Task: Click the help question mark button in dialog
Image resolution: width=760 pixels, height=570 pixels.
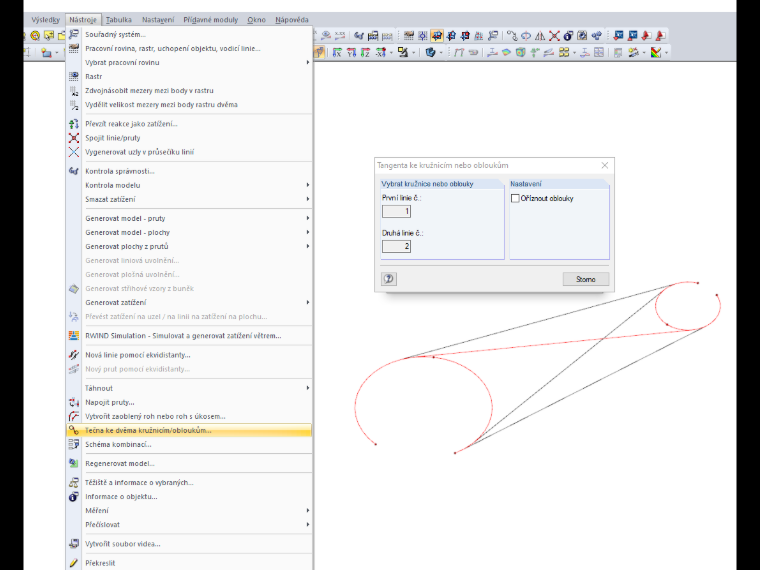Action: coord(389,279)
